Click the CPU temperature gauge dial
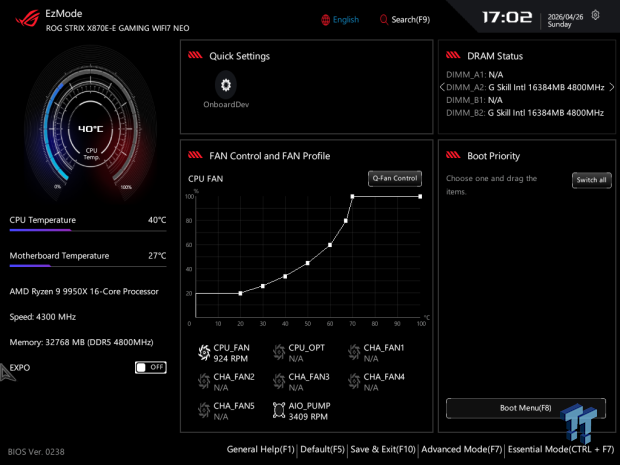Screen dimensions: 620x465 [91, 125]
